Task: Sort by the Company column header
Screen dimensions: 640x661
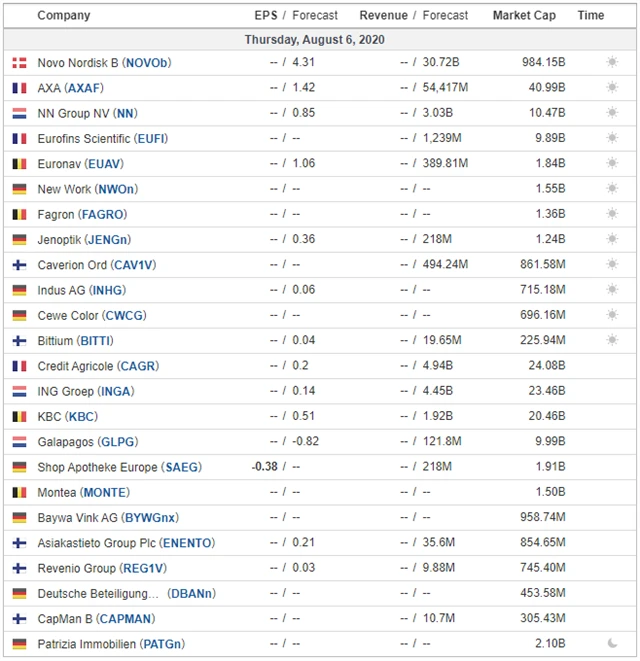Action: (x=63, y=16)
